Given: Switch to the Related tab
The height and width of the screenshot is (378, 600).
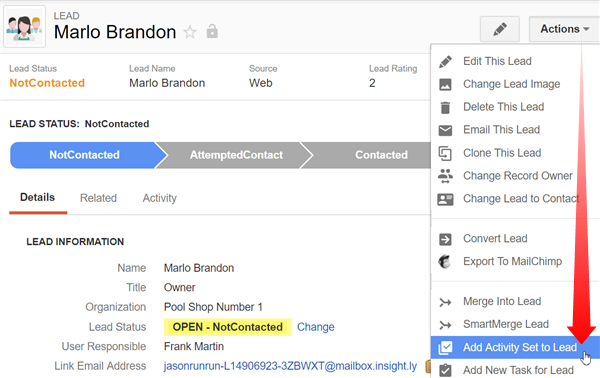Looking at the screenshot, I should point(98,198).
